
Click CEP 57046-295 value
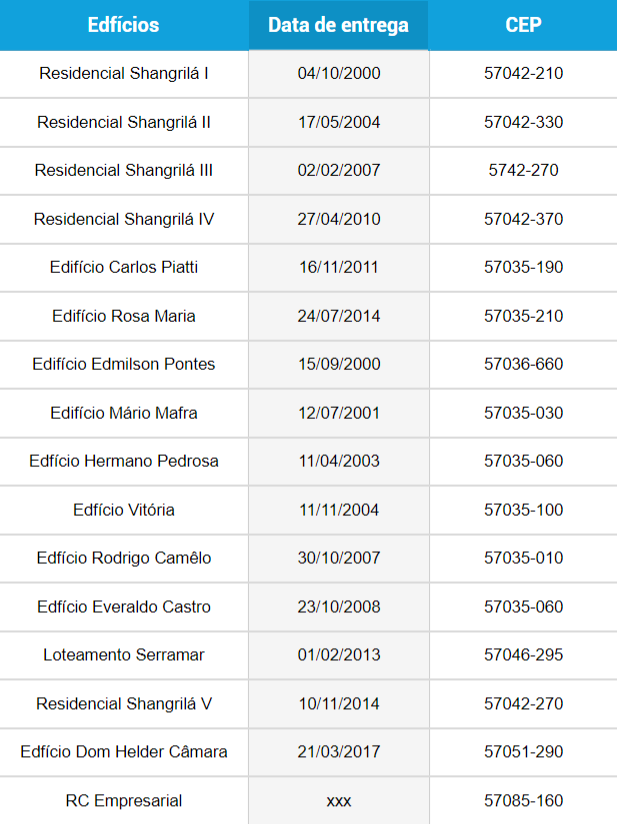523,655
